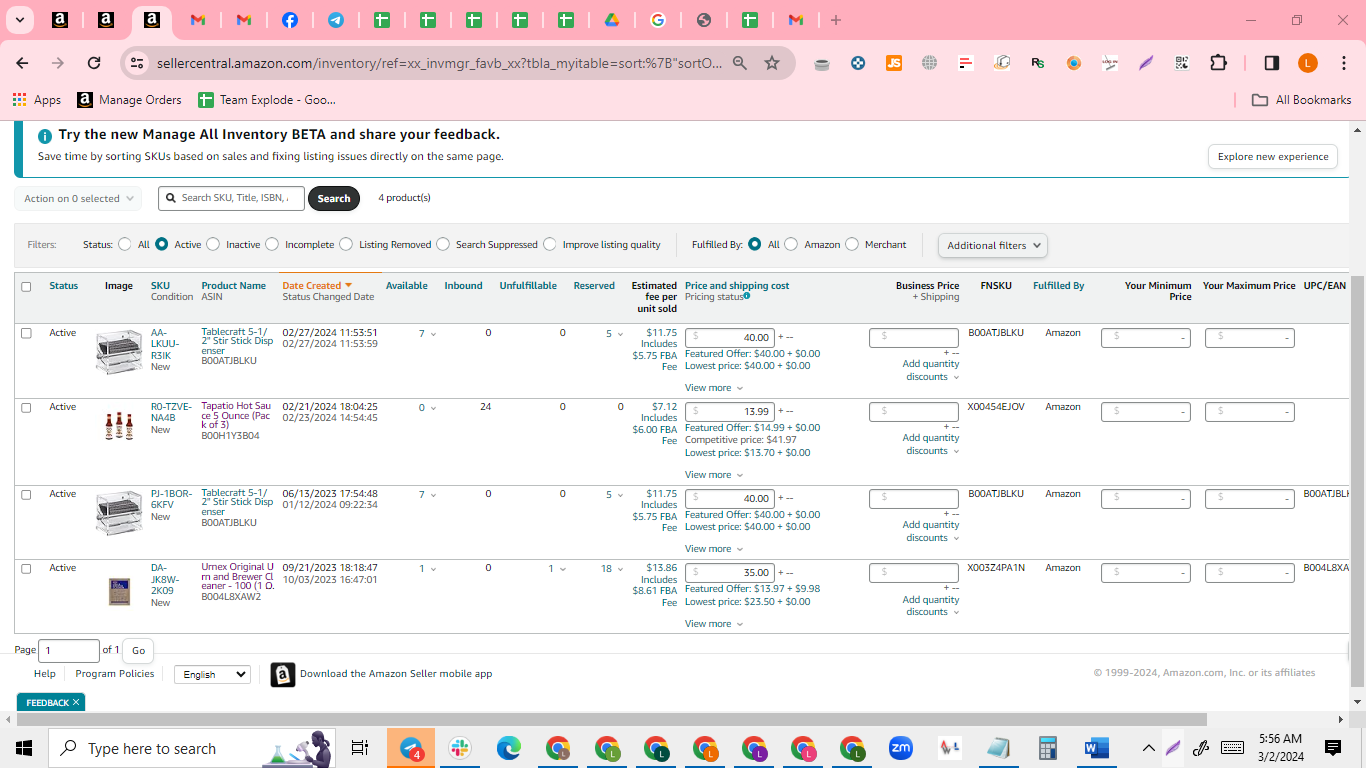Edit the 13.99 price field

click(x=730, y=411)
